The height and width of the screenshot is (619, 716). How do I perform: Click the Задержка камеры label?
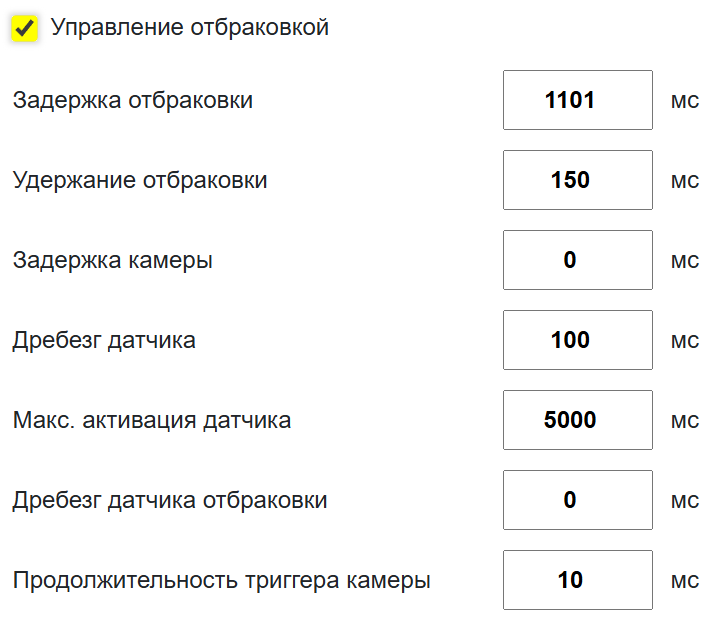click(x=112, y=260)
